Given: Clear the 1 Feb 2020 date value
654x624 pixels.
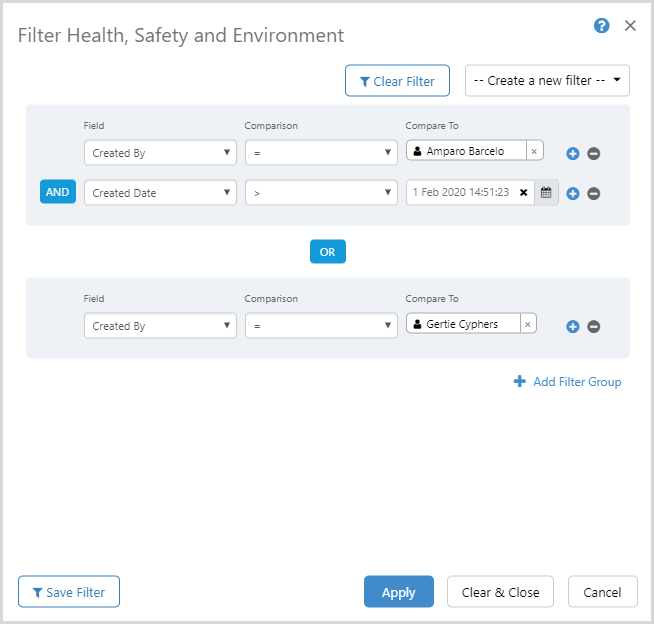Looking at the screenshot, I should [x=524, y=193].
